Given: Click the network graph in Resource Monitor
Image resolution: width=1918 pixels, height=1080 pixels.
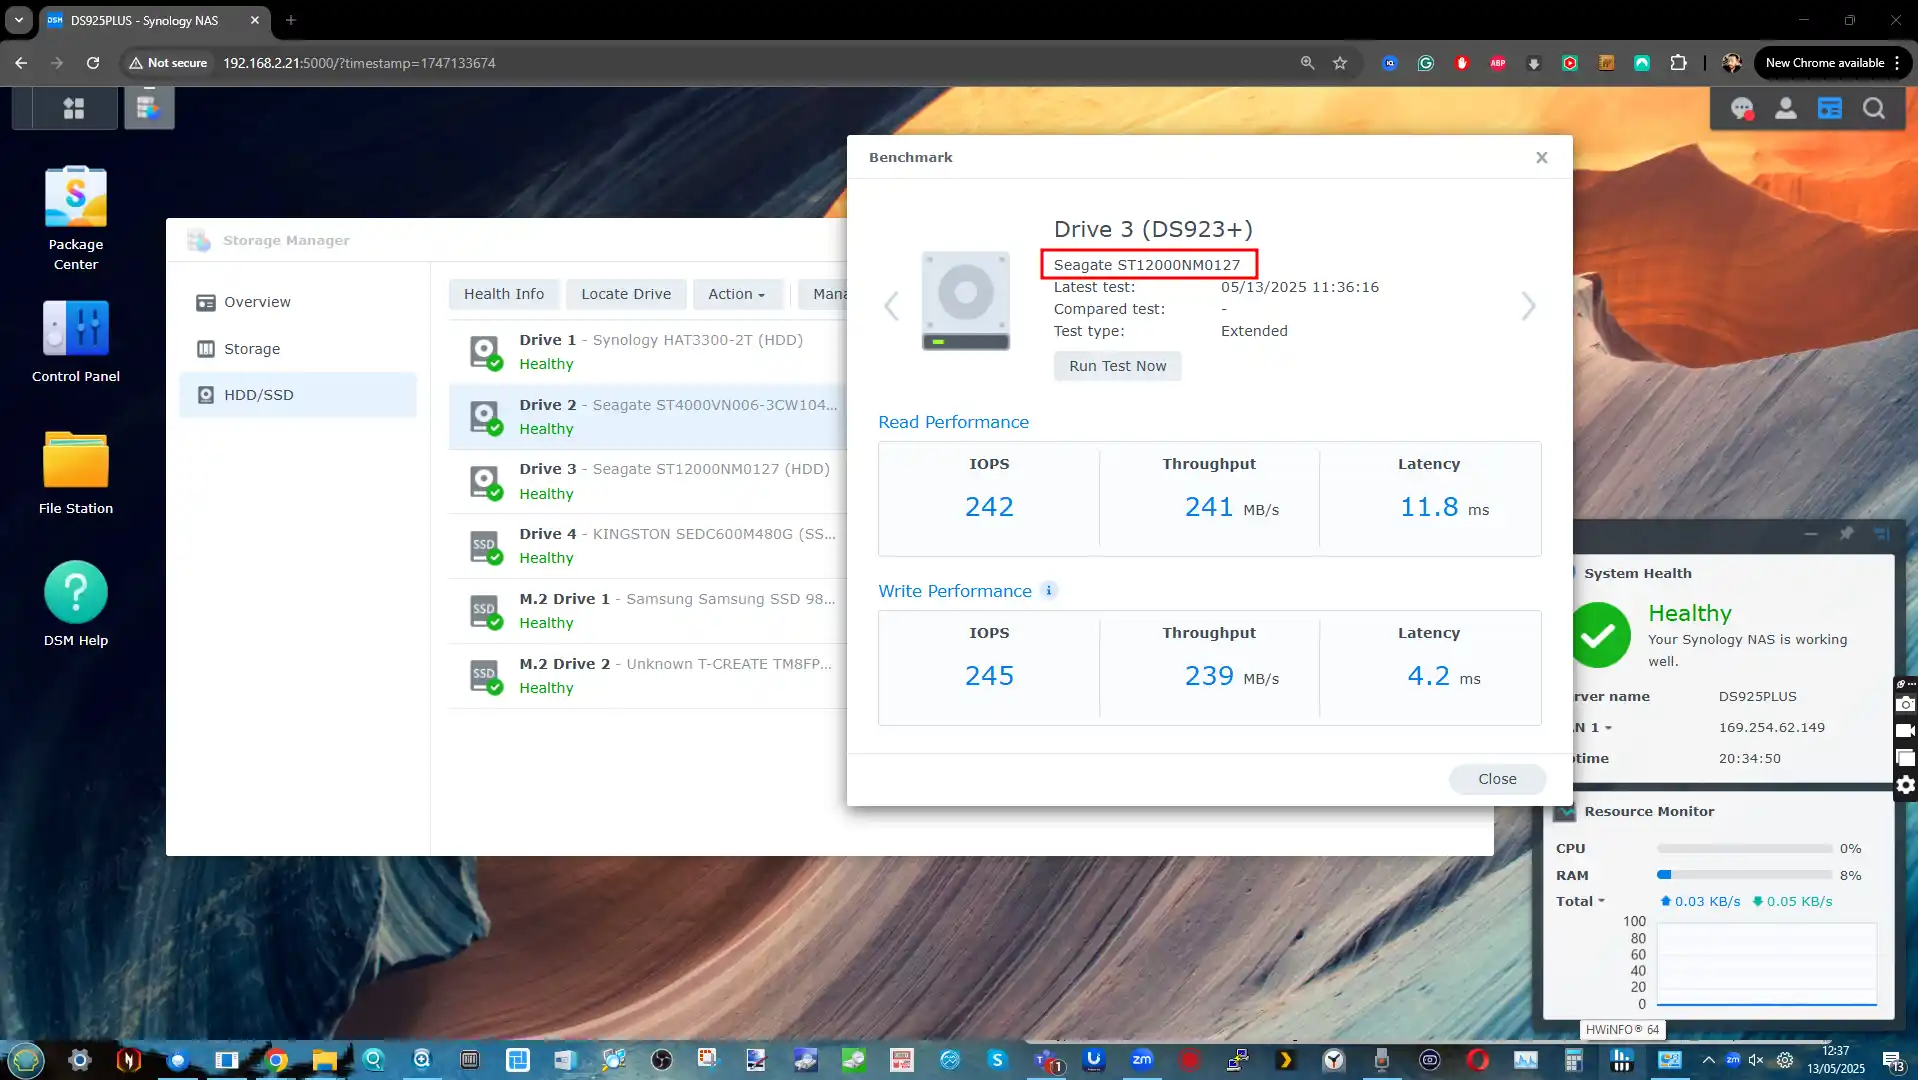Looking at the screenshot, I should pyautogui.click(x=1766, y=965).
